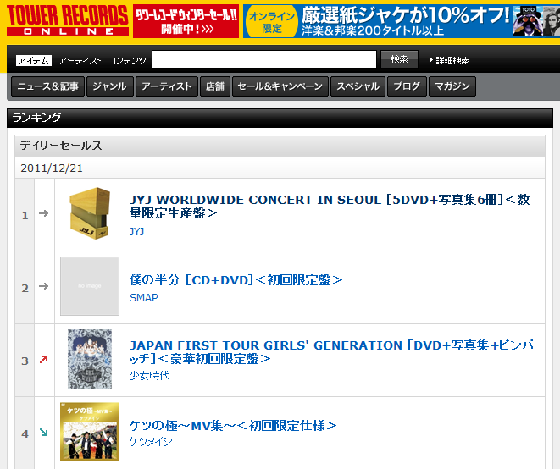Open the ジャンル menu
The image size is (560, 469).
[x=110, y=86]
